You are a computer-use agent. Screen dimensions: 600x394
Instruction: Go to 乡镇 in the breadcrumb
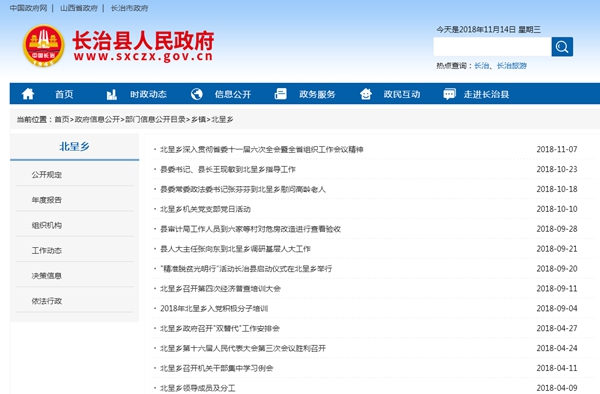[x=198, y=119]
